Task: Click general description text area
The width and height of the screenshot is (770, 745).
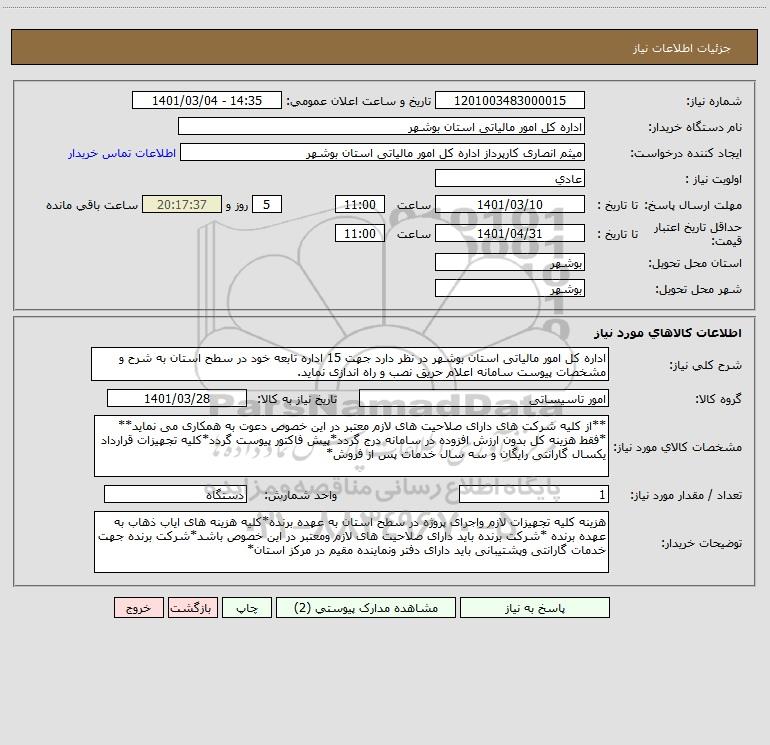Action: click(350, 364)
